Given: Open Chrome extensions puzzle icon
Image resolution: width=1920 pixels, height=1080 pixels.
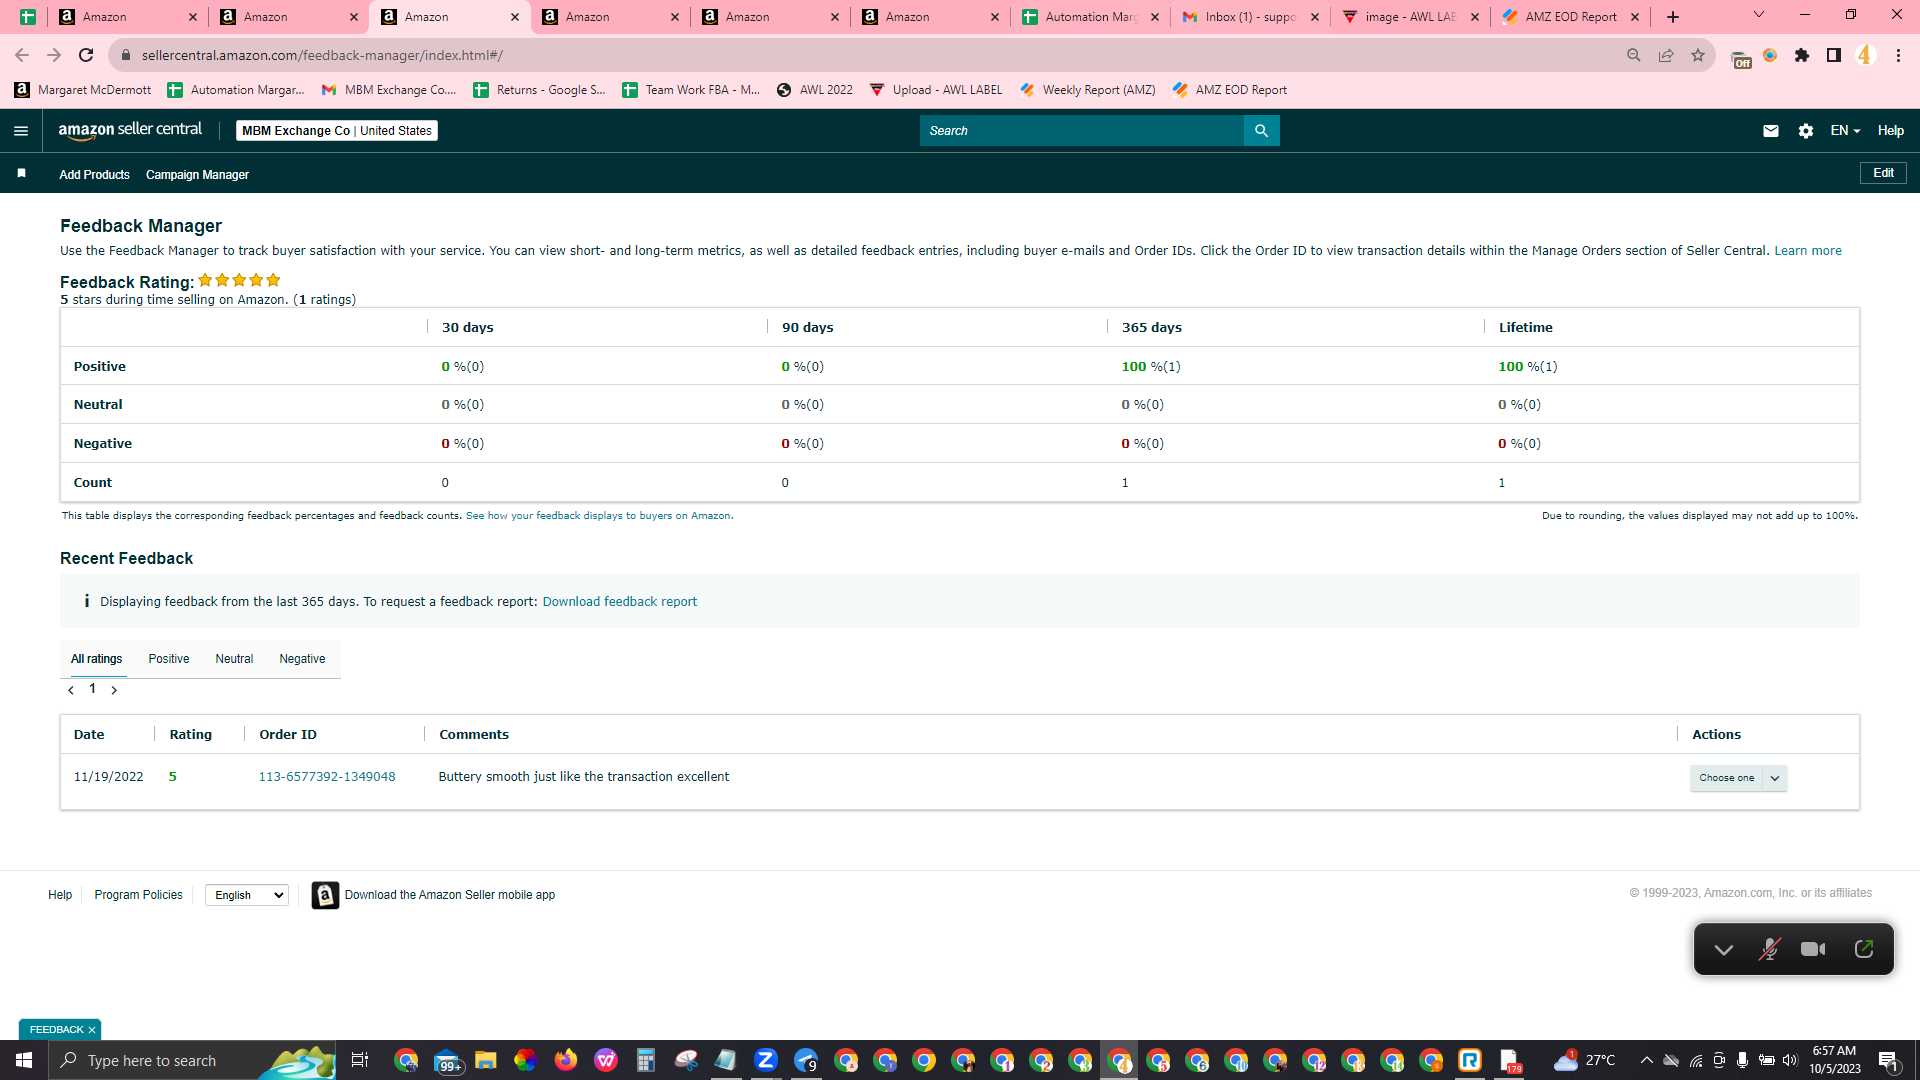Looking at the screenshot, I should [1802, 55].
